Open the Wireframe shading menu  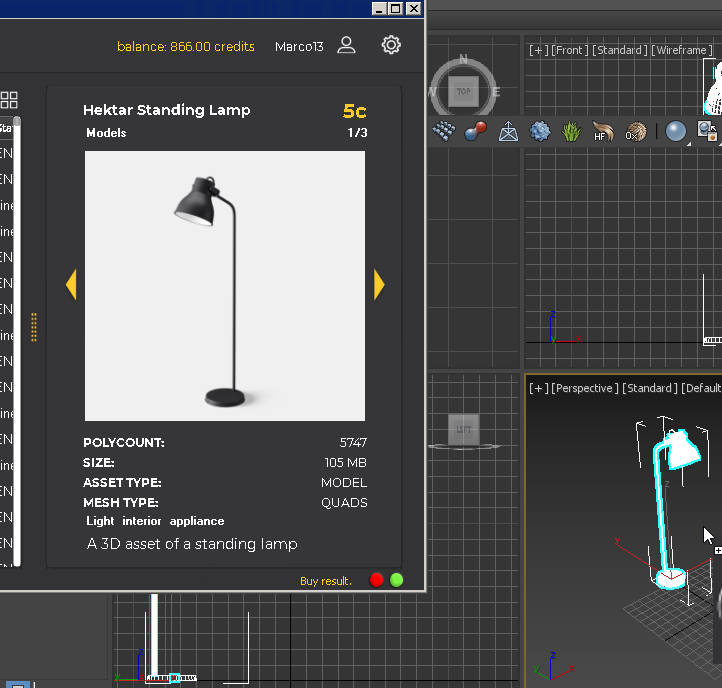point(681,50)
